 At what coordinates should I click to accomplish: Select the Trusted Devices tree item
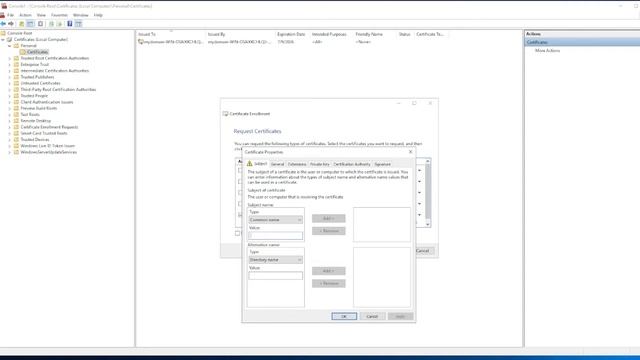tap(35, 140)
